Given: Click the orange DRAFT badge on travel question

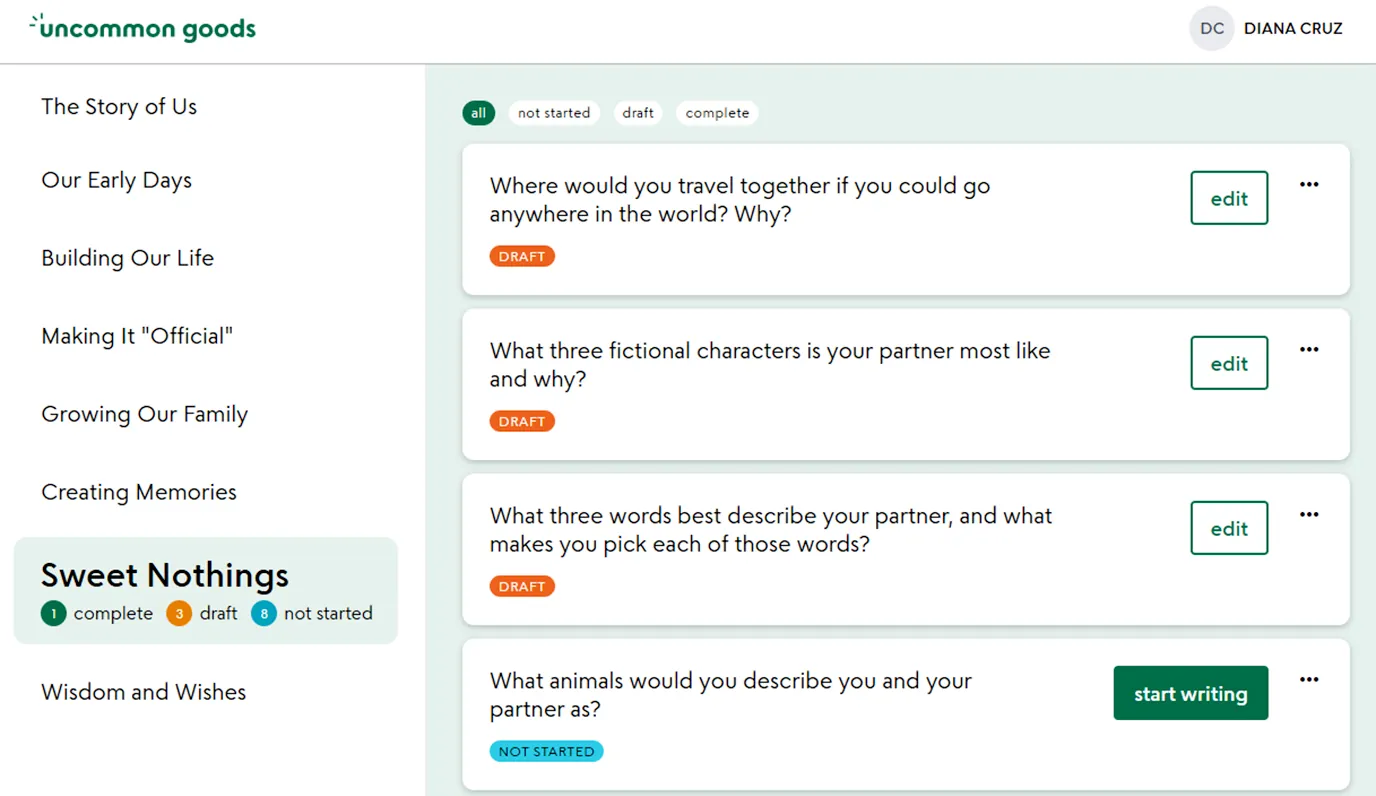Looking at the screenshot, I should 522,256.
